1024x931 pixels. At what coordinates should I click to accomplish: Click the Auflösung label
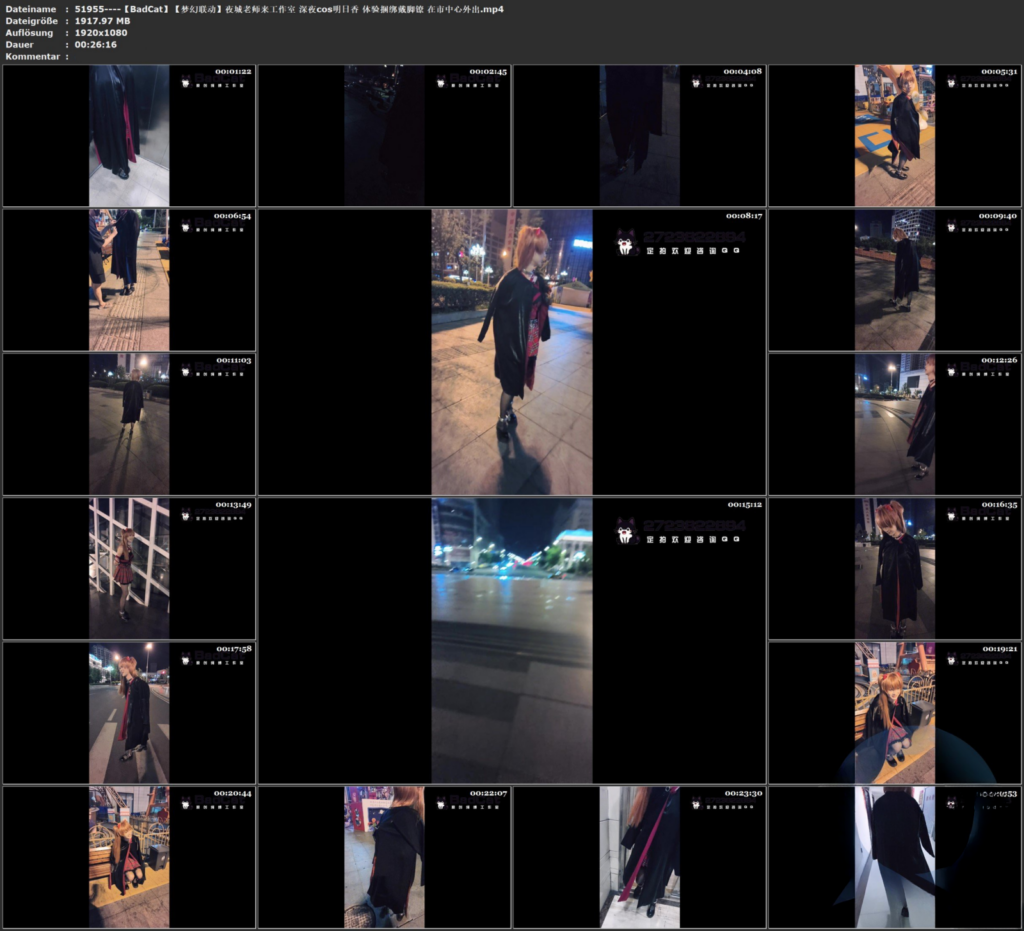(x=29, y=33)
